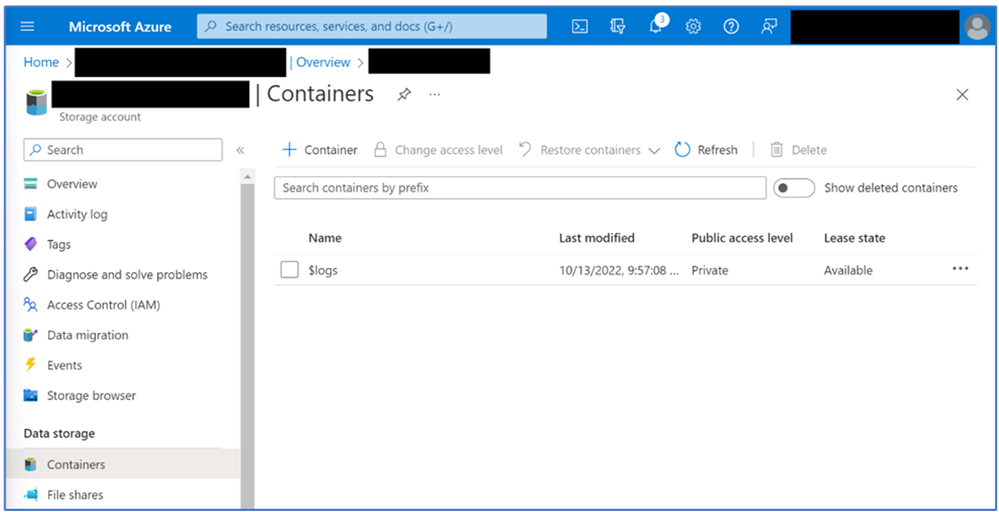Open the Directories and subscriptions filter icon
999x512 pixels.
coord(617,27)
